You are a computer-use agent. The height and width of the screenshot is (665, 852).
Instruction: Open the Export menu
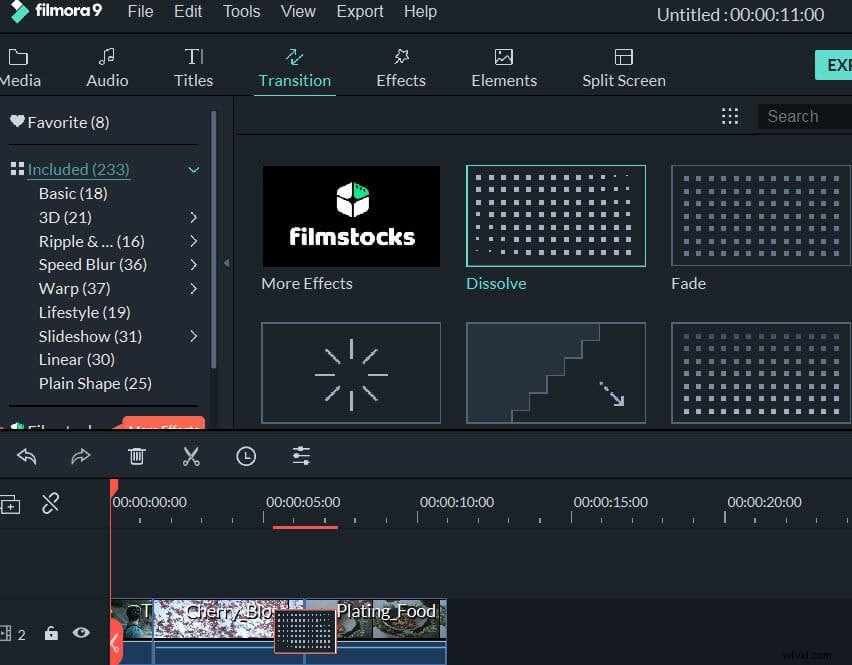pos(359,12)
